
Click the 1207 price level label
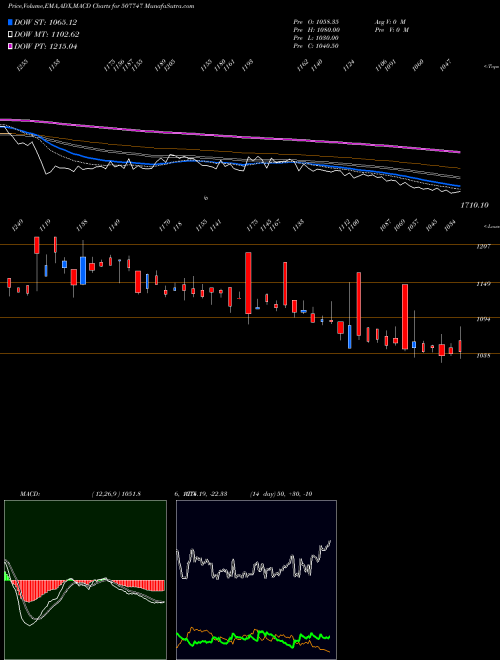482,247
